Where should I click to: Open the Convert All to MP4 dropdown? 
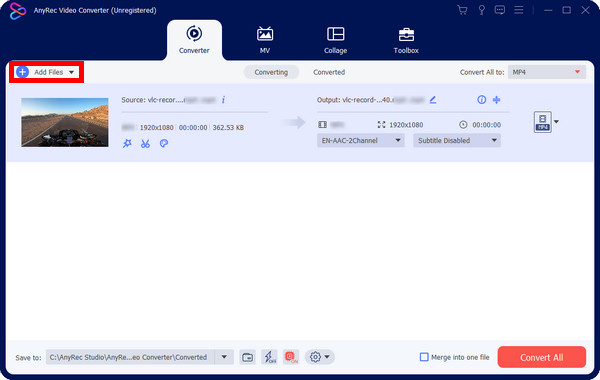[x=547, y=72]
